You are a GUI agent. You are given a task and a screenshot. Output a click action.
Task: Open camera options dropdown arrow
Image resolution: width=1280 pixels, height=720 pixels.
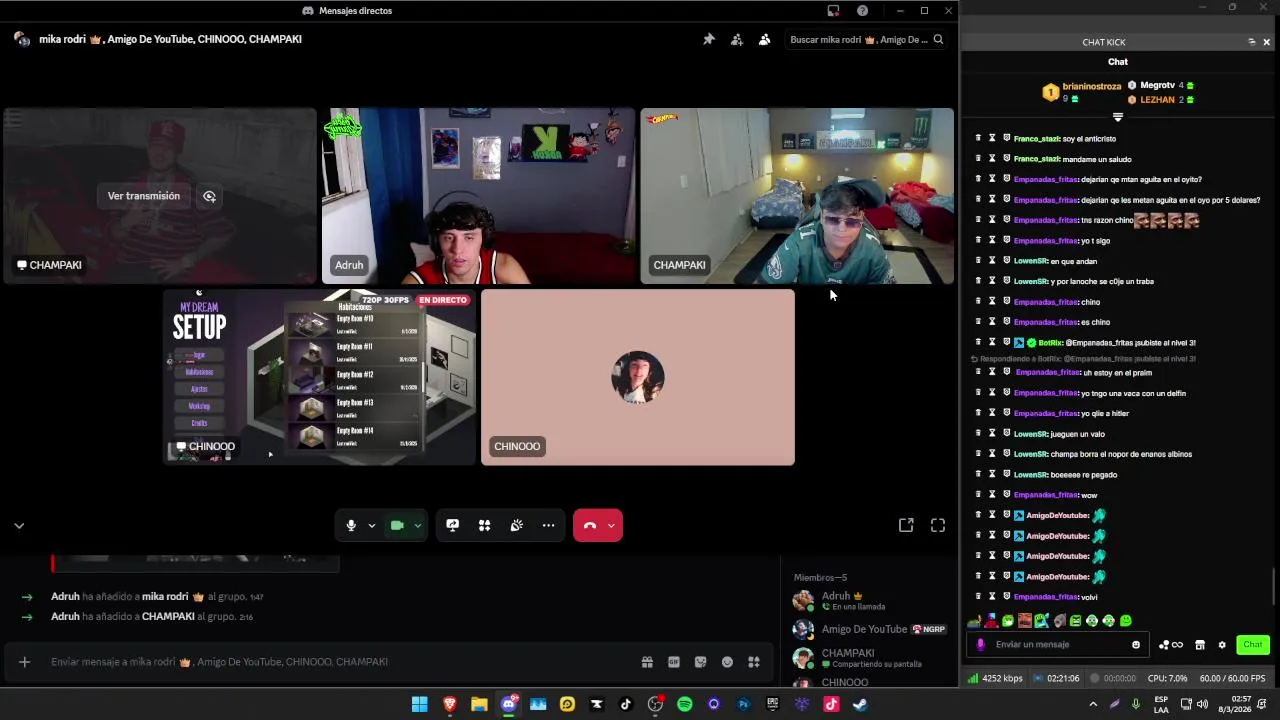[x=418, y=525]
